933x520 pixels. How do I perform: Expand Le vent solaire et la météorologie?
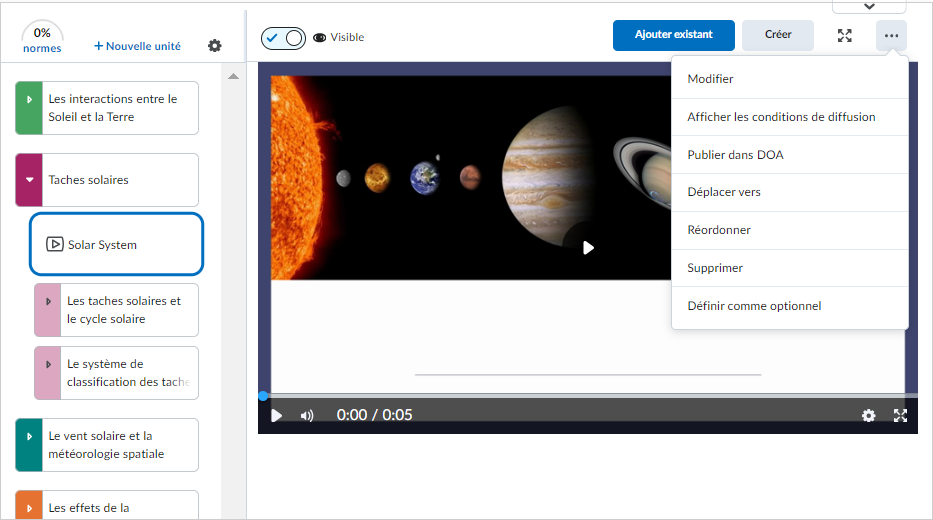tap(29, 436)
